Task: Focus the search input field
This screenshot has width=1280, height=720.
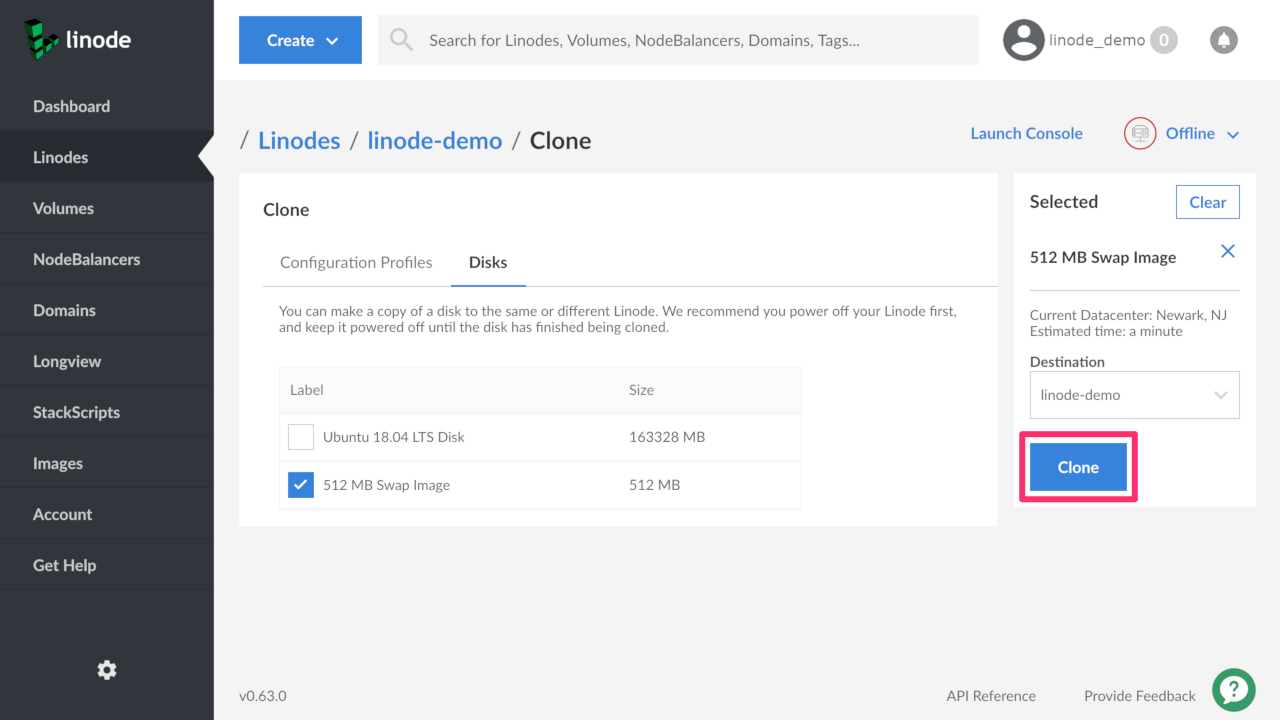Action: pyautogui.click(x=690, y=40)
